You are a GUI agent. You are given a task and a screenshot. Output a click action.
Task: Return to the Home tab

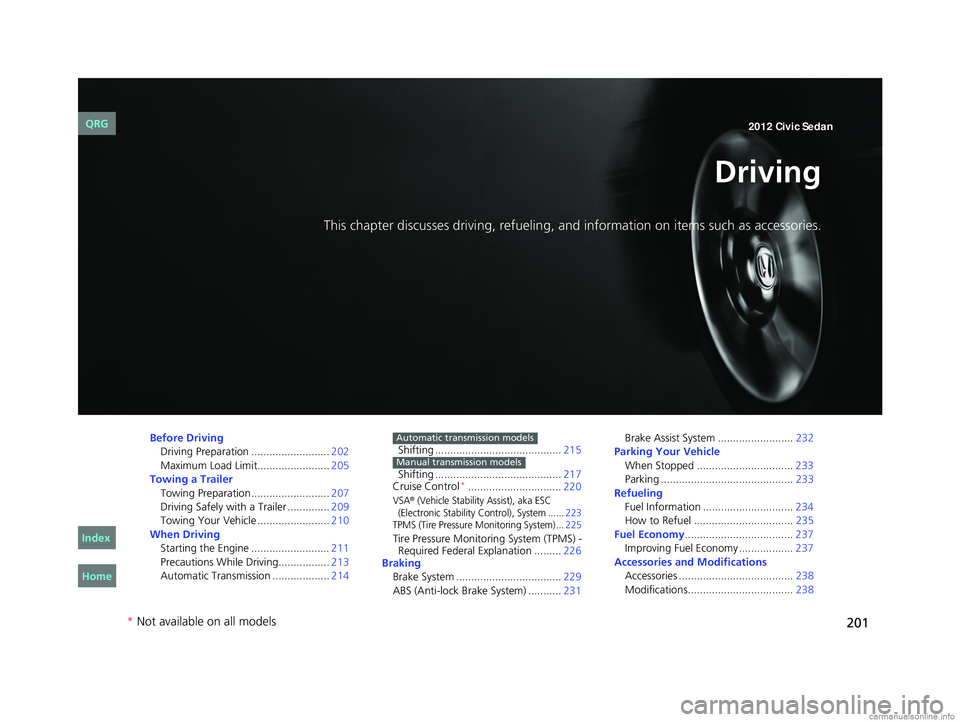click(97, 576)
